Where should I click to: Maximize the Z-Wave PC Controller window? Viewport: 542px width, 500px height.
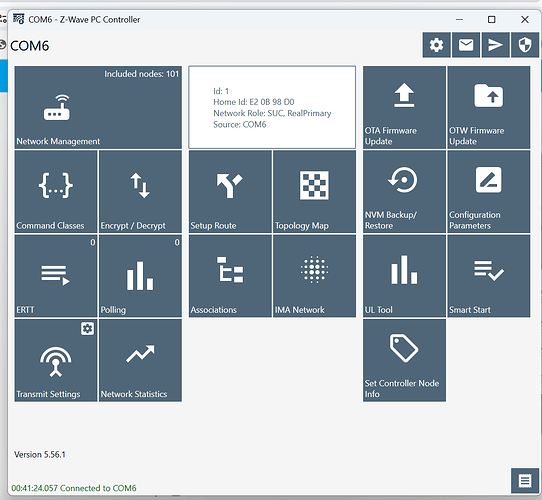tap(492, 19)
